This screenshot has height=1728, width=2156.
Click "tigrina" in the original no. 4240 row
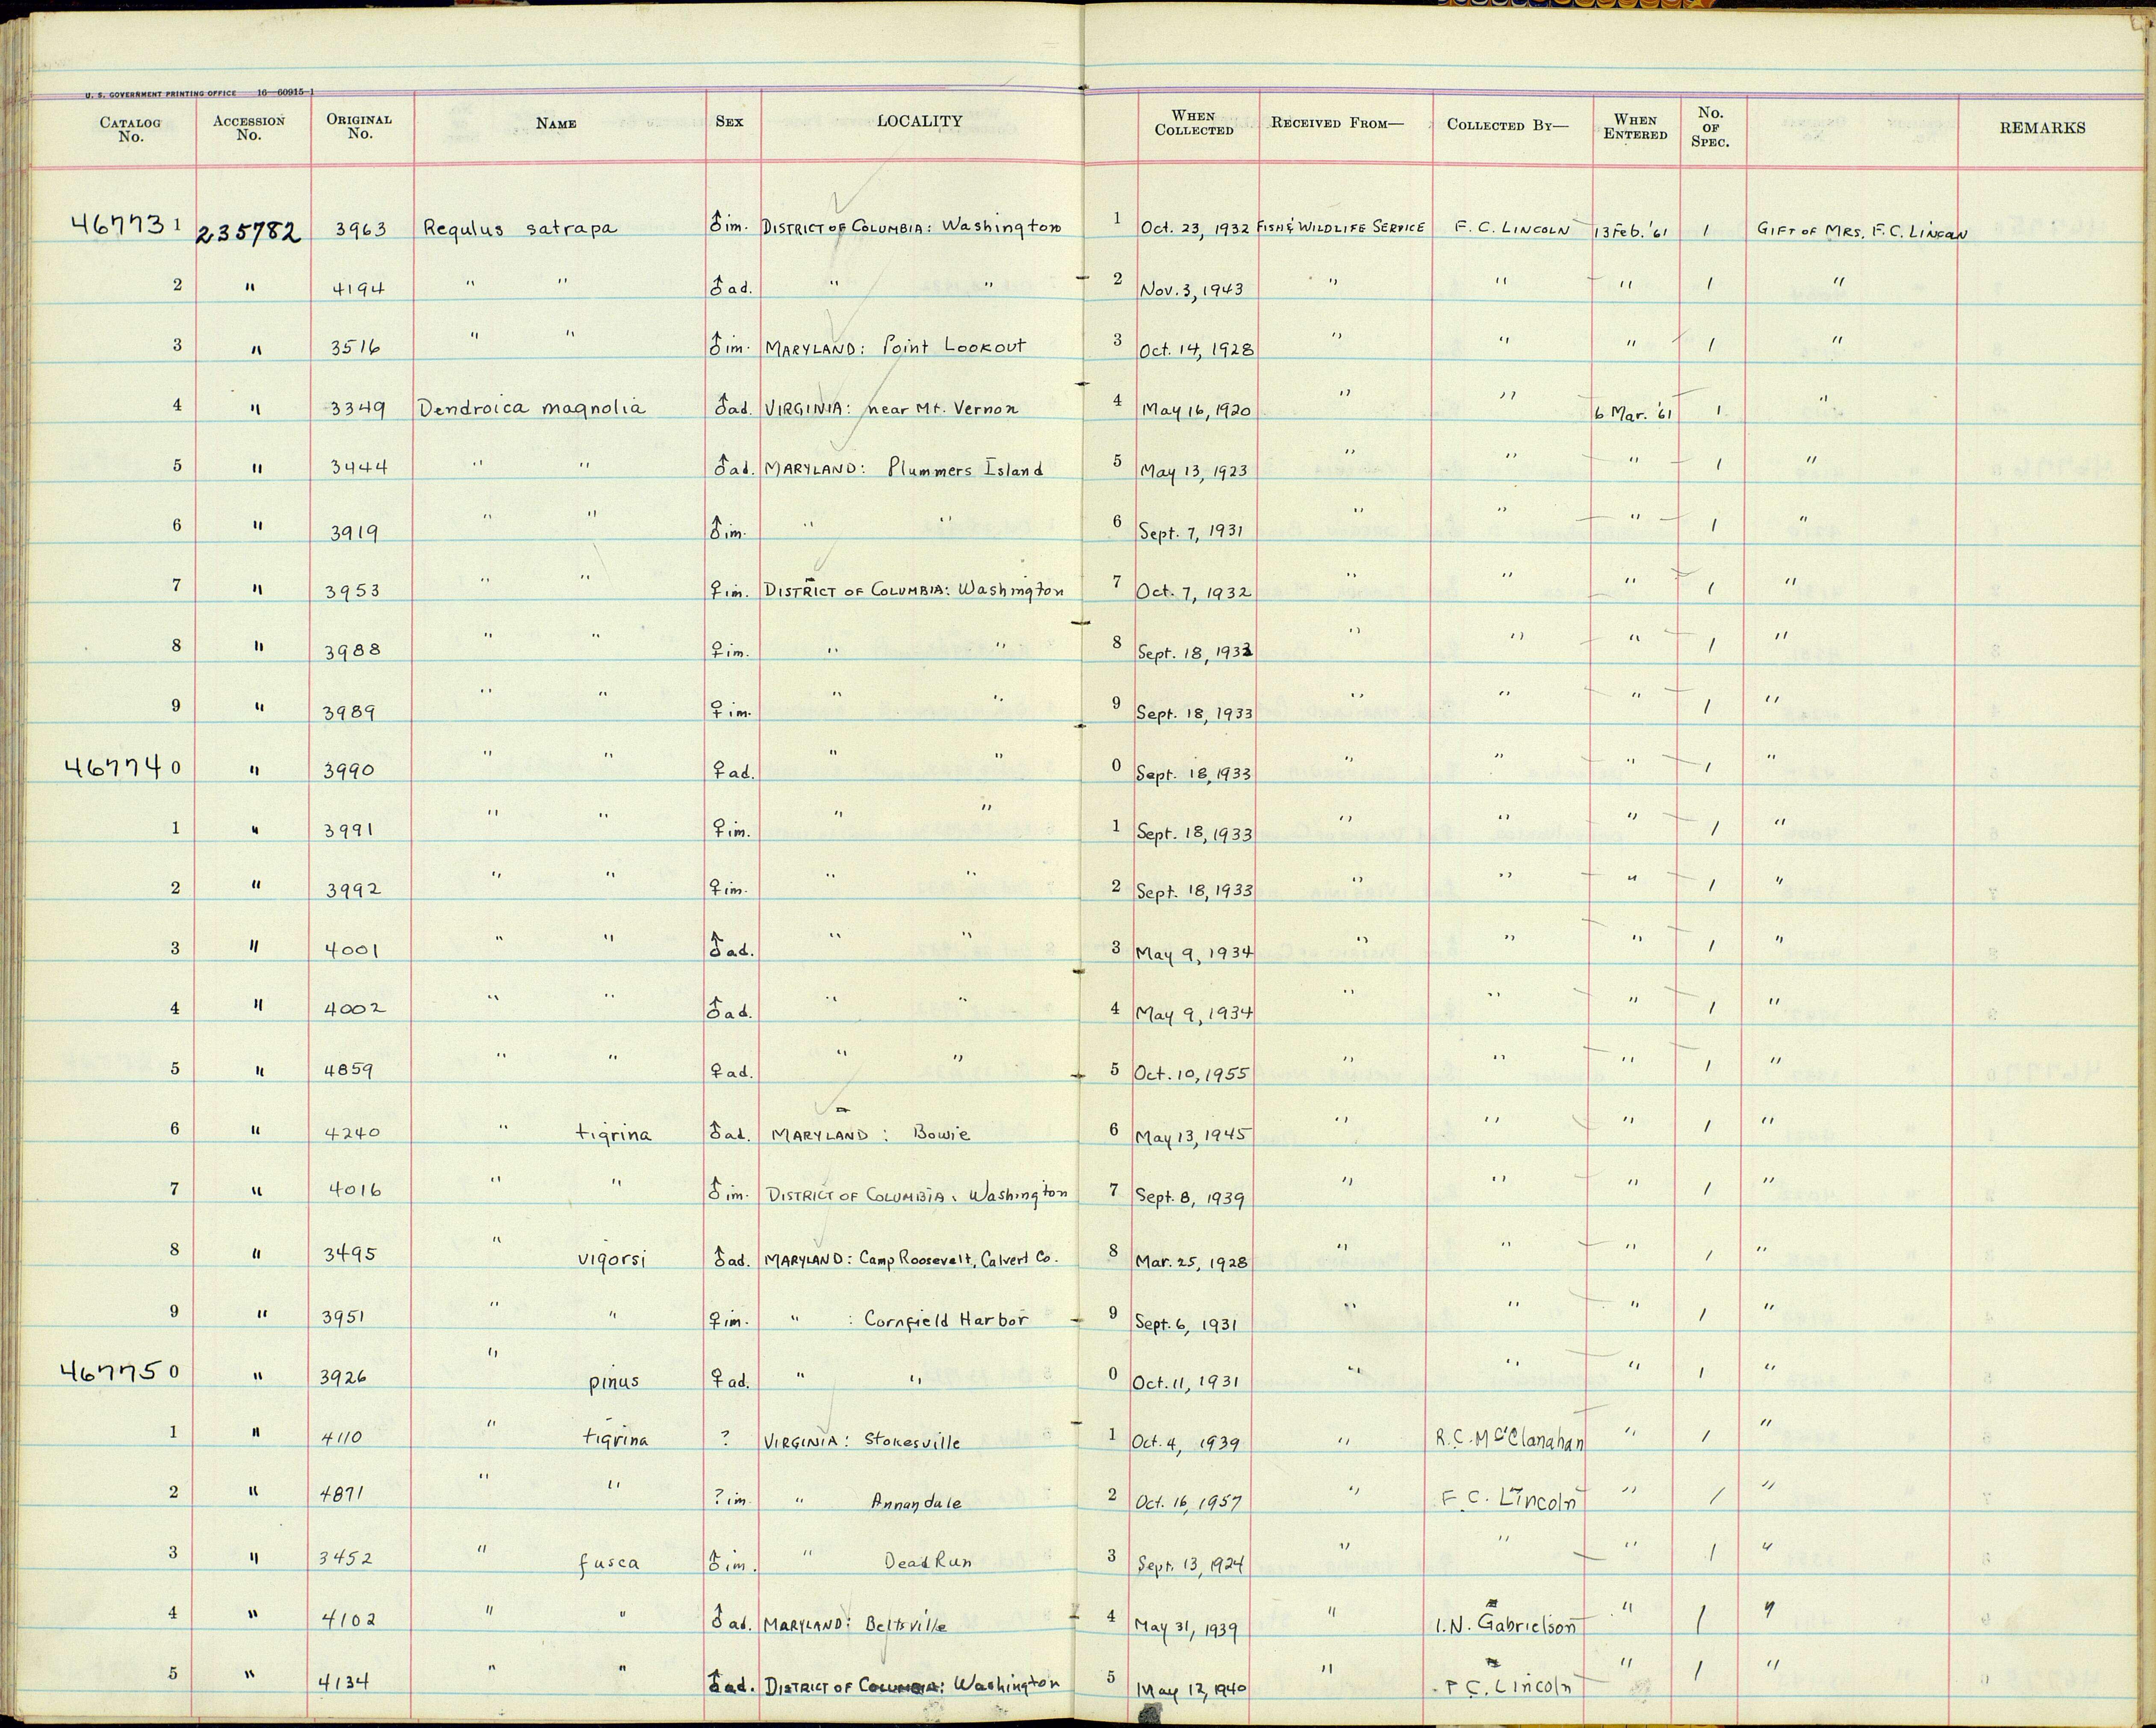(614, 1134)
